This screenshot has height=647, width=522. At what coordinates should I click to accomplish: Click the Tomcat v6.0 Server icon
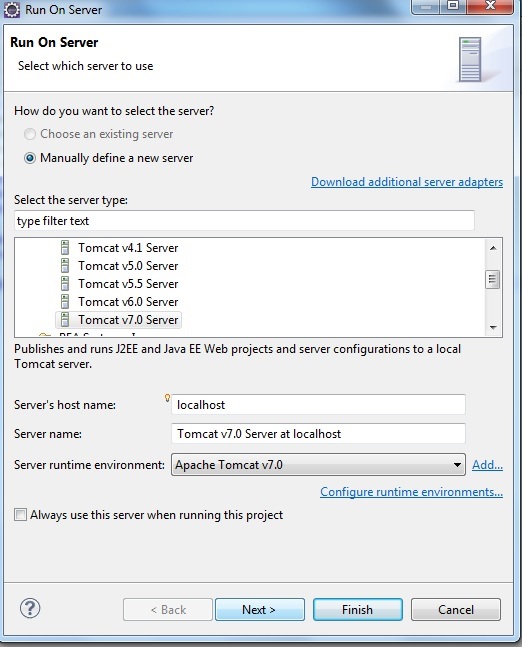tap(65, 302)
